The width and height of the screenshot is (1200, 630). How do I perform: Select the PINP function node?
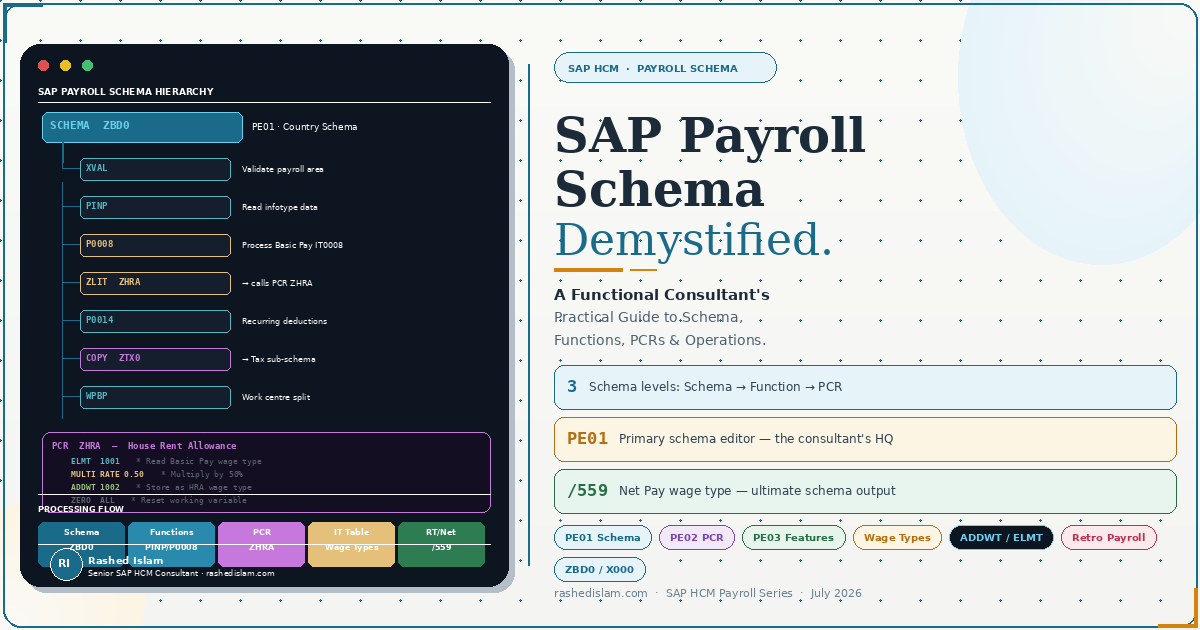pyautogui.click(x=155, y=207)
